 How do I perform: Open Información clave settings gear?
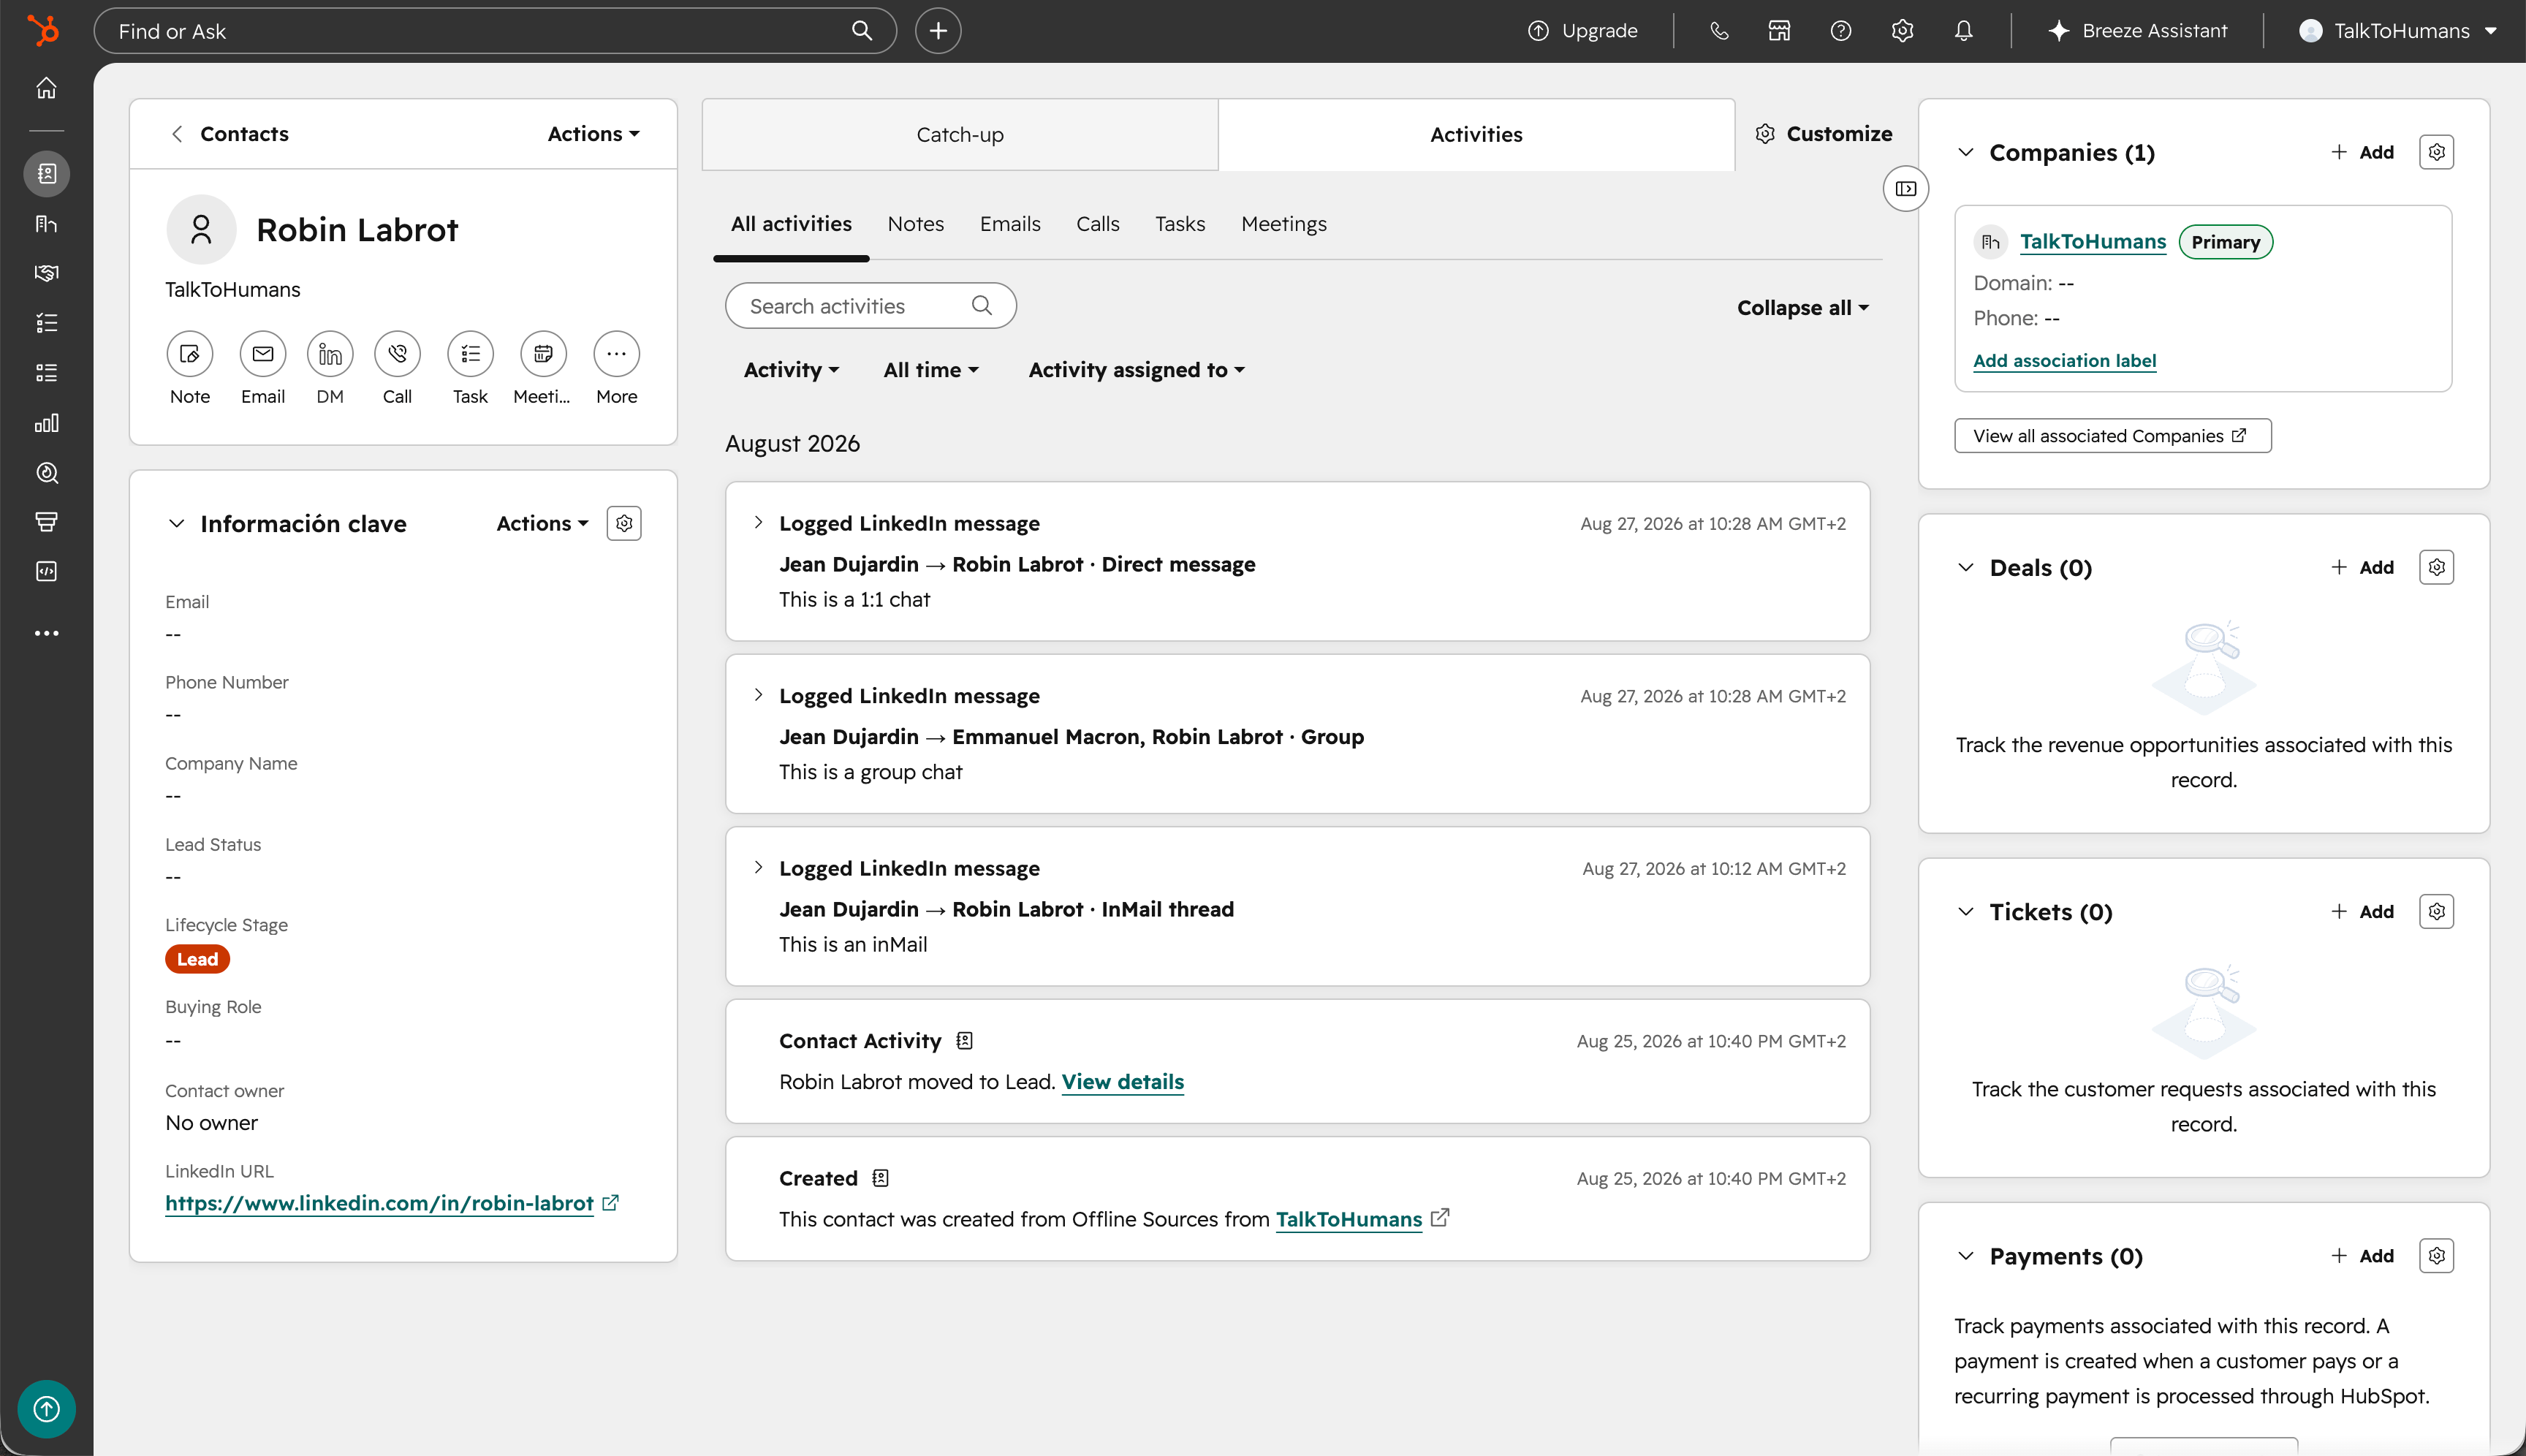point(624,523)
